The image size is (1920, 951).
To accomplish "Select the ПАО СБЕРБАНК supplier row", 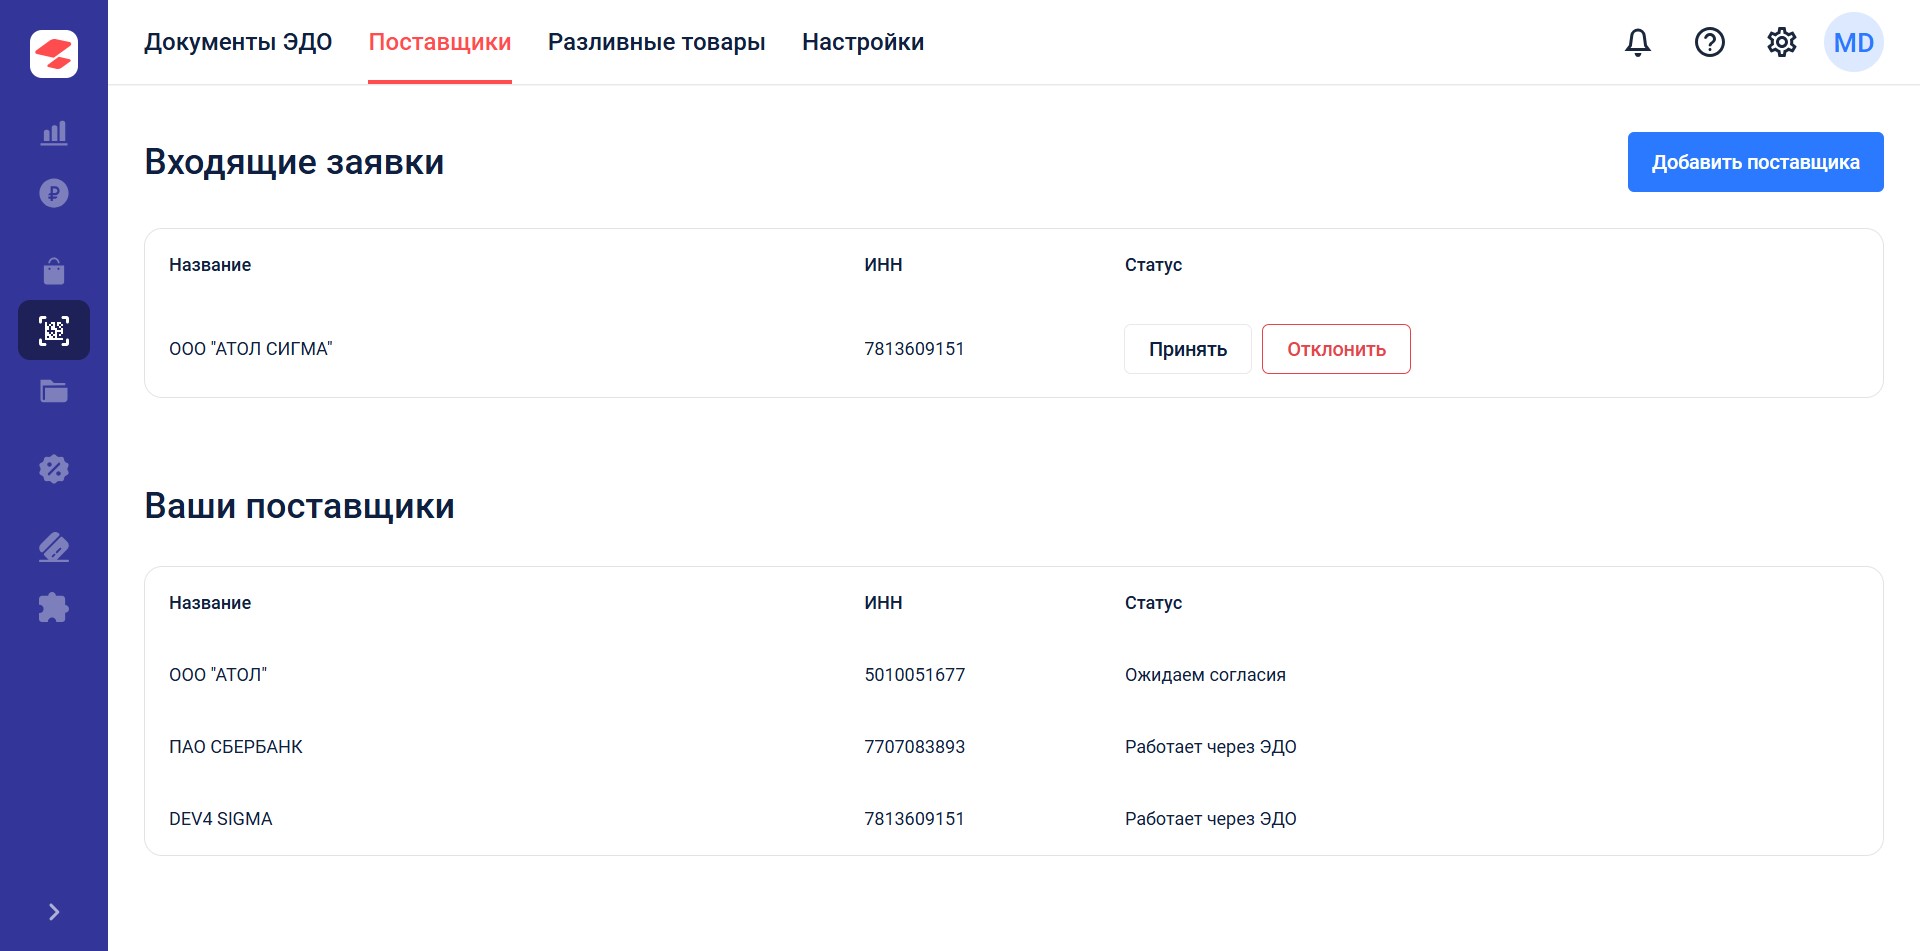I will pos(236,747).
